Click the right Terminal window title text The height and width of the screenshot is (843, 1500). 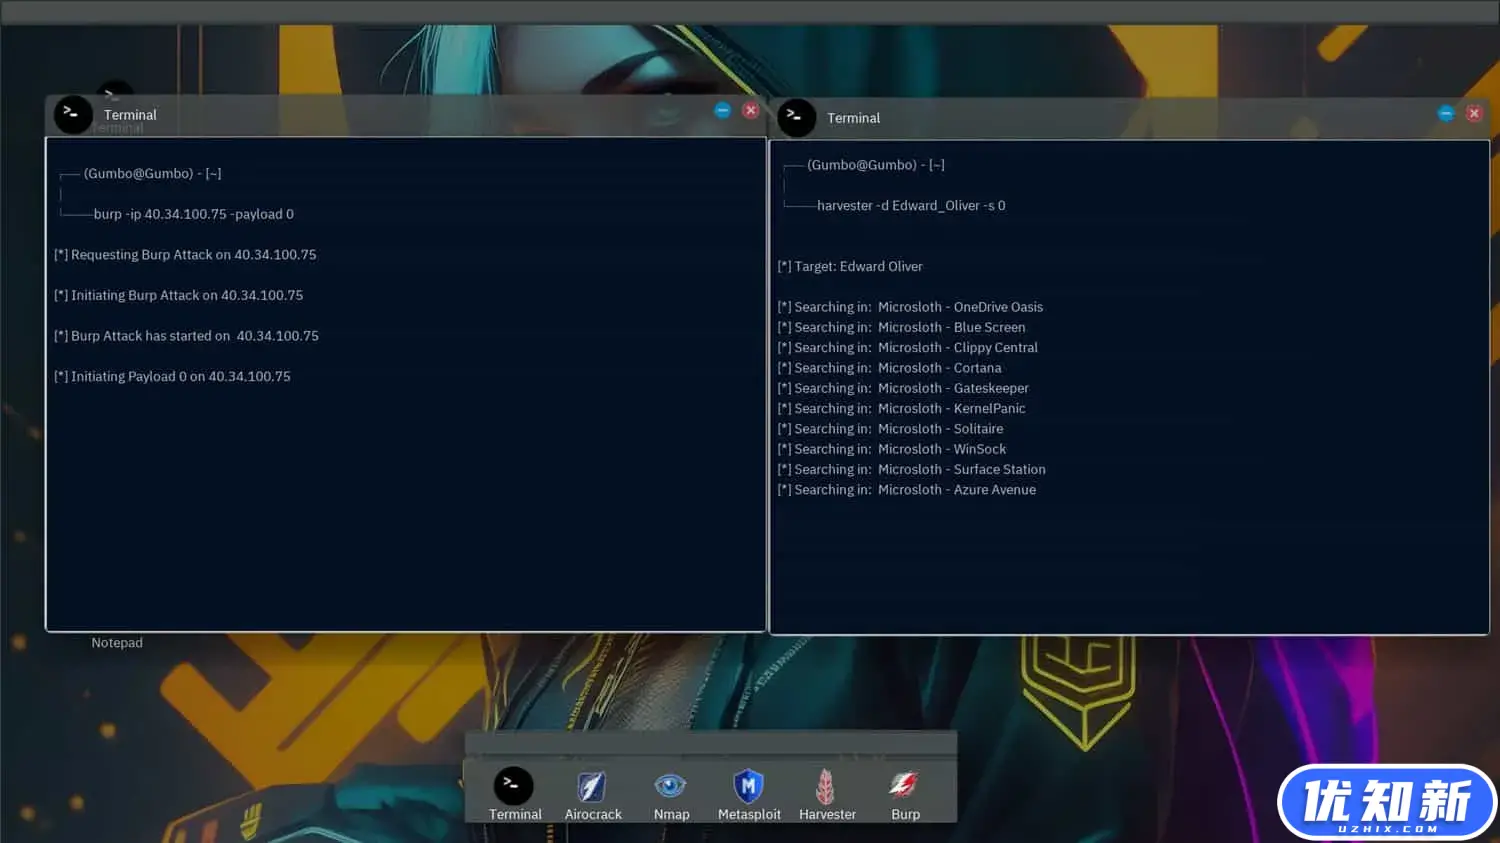853,118
